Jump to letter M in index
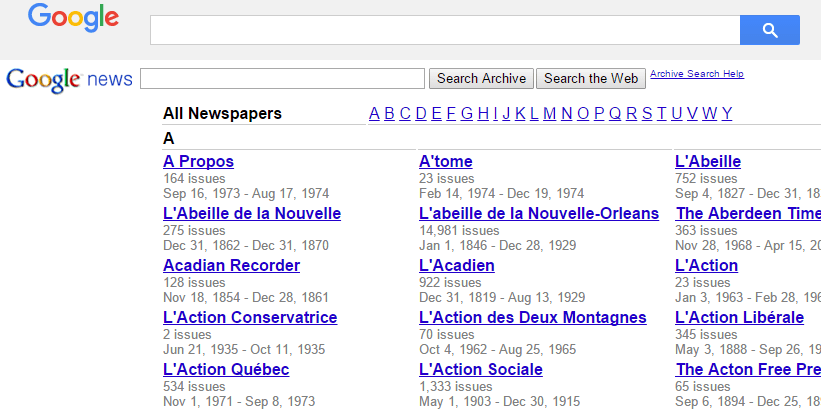The width and height of the screenshot is (821, 414). (549, 114)
